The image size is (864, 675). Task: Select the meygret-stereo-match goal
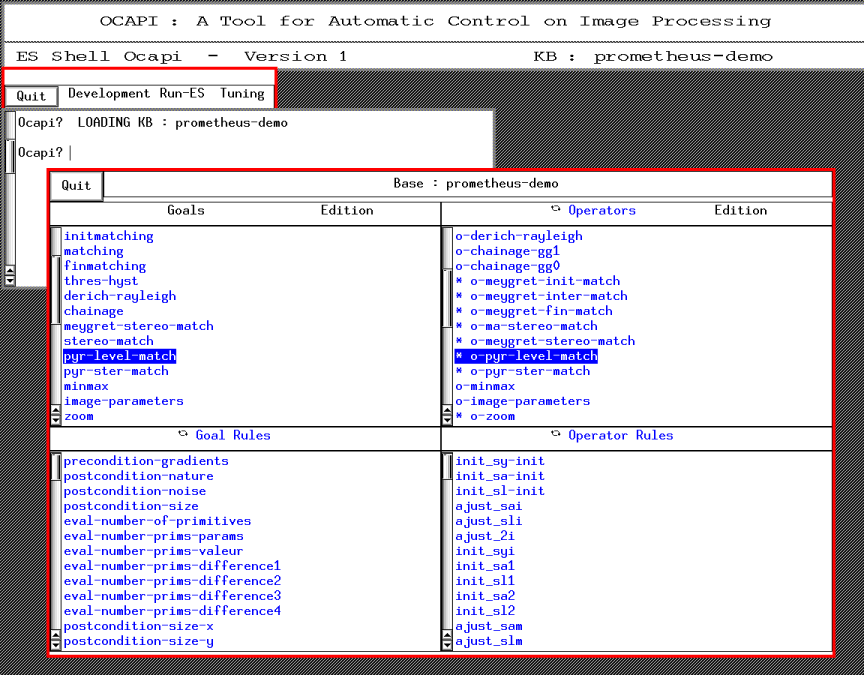point(139,326)
